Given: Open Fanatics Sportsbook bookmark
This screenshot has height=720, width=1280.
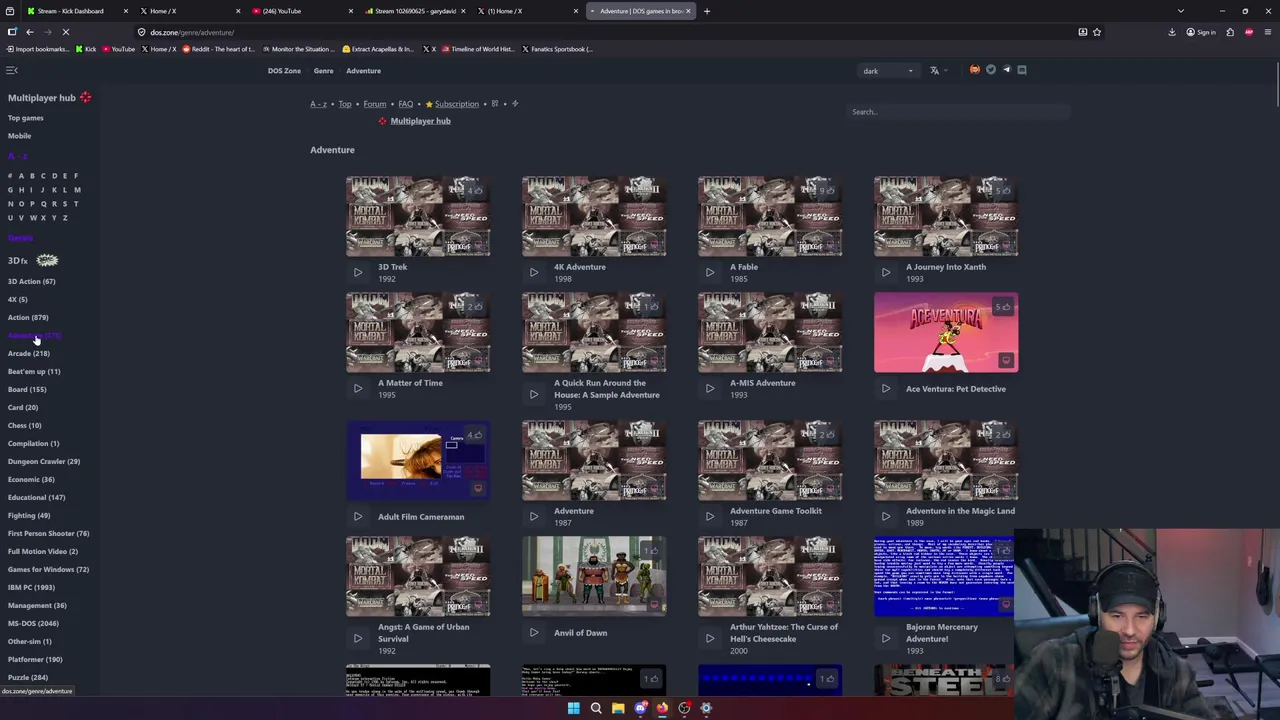Looking at the screenshot, I should [557, 49].
